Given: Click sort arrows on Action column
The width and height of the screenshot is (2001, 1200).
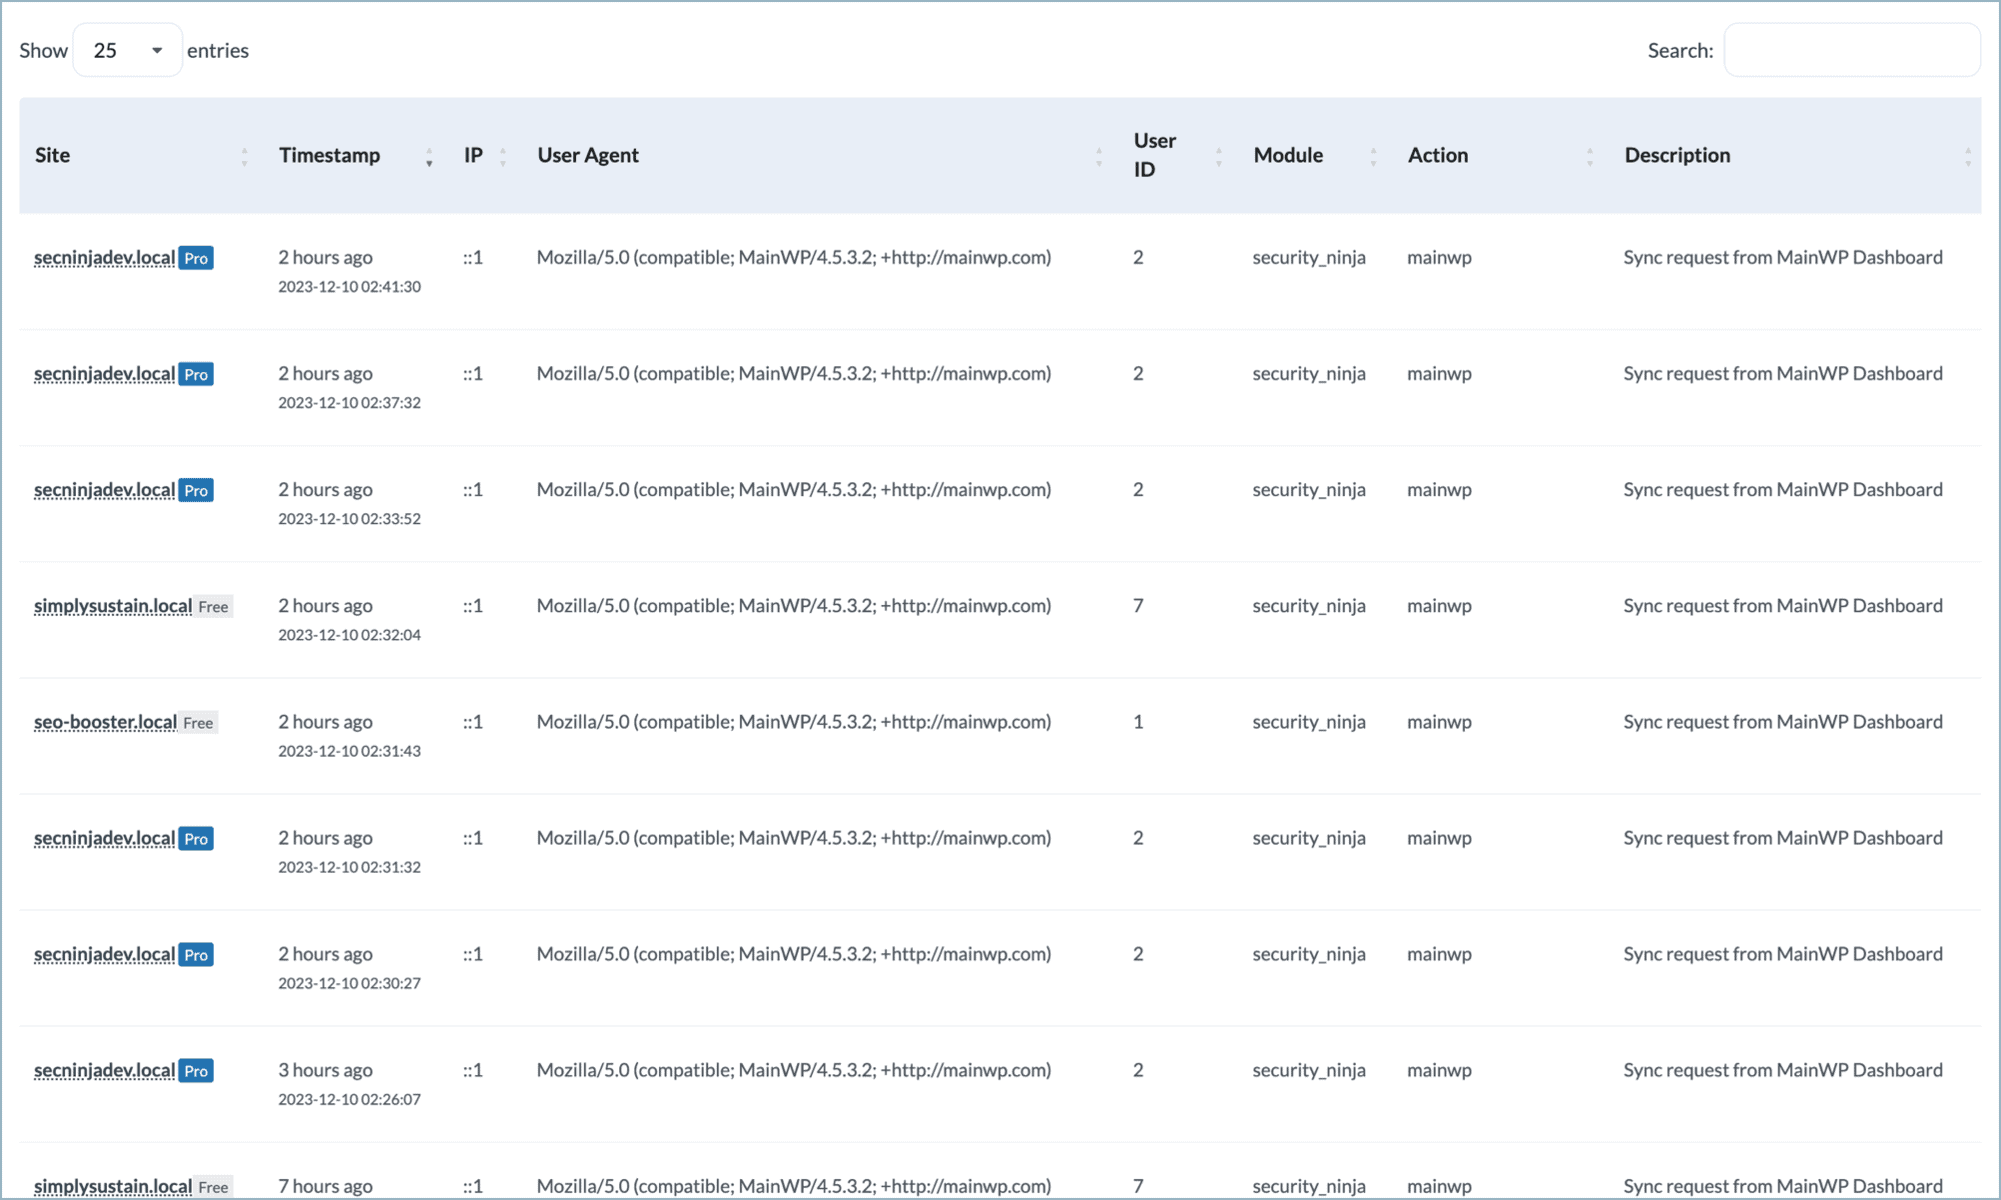Looking at the screenshot, I should coord(1589,156).
